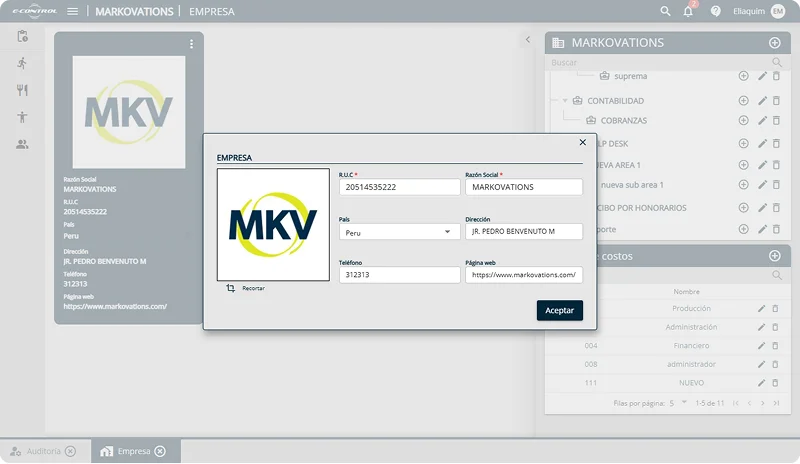
Task: Click the fork and knife sidebar icon
Action: [22, 90]
